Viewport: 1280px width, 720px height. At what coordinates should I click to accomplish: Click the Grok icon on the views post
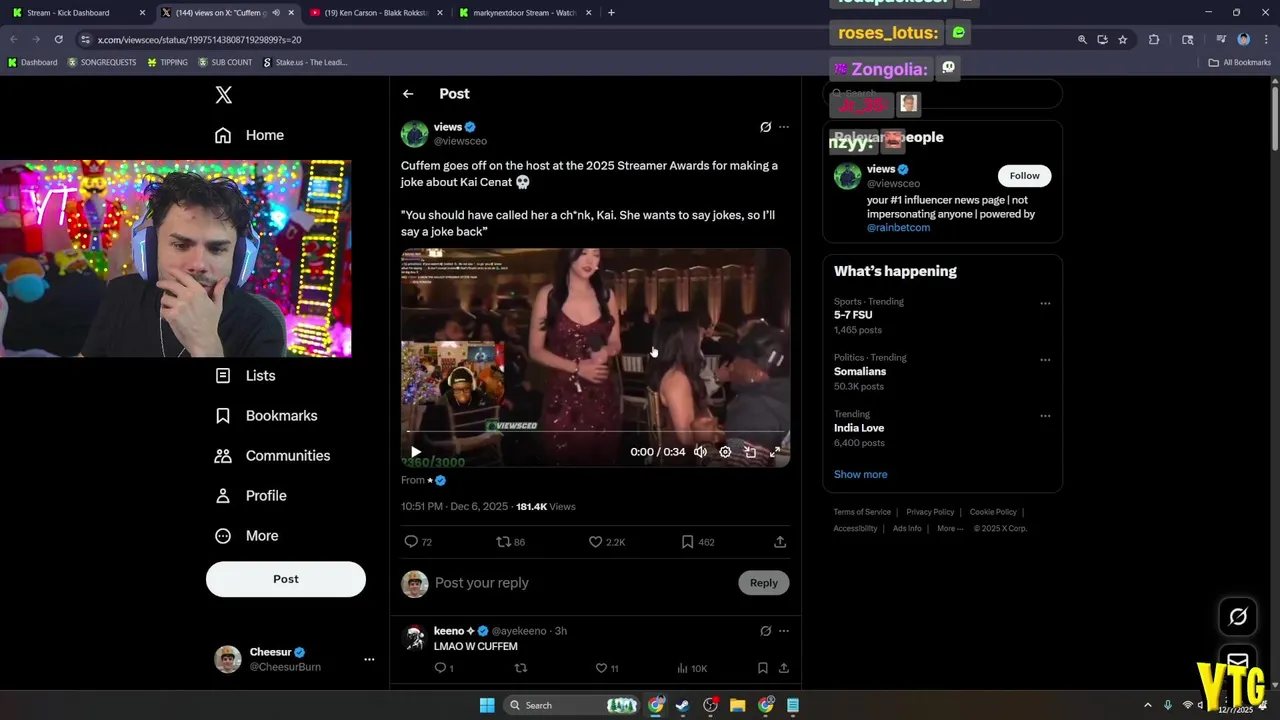(765, 127)
